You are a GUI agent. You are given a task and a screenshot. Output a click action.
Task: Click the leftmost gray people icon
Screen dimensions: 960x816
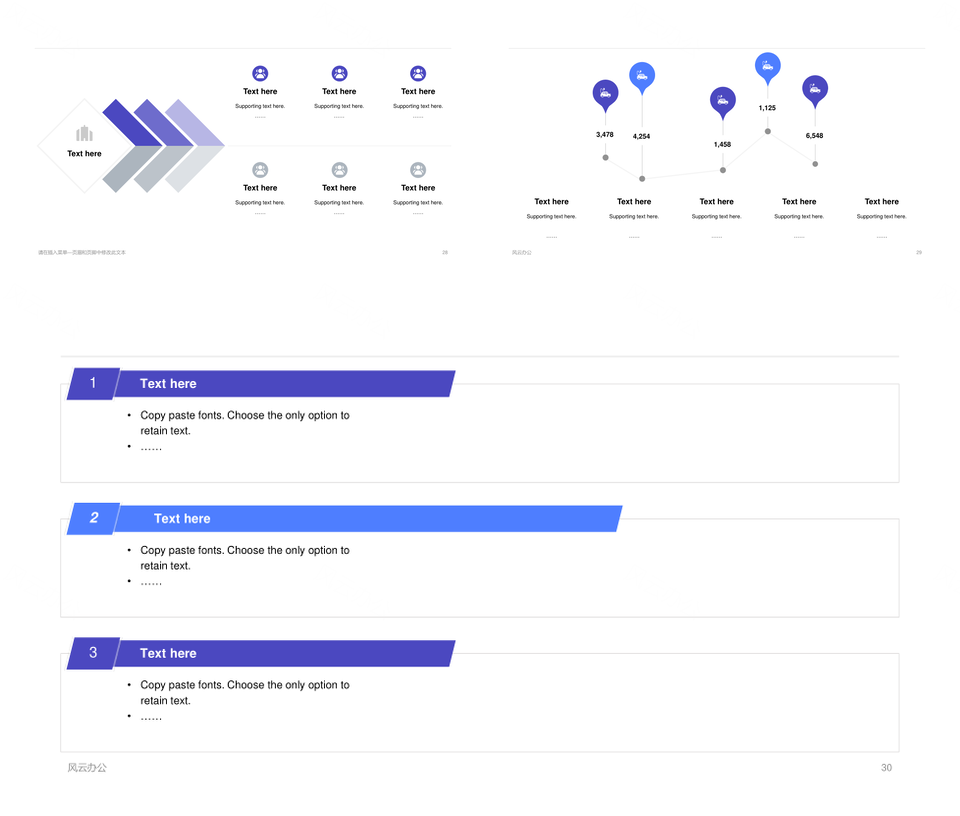click(x=260, y=170)
